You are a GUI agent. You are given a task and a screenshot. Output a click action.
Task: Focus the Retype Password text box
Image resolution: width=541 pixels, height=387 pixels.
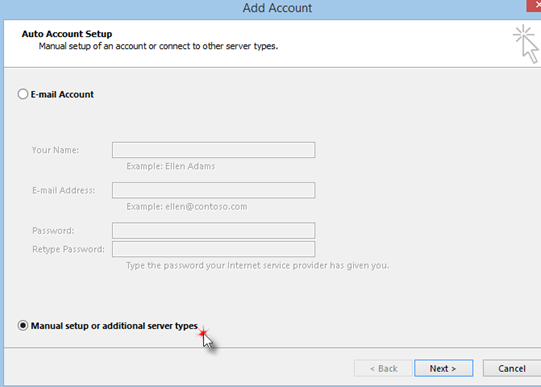pos(214,249)
